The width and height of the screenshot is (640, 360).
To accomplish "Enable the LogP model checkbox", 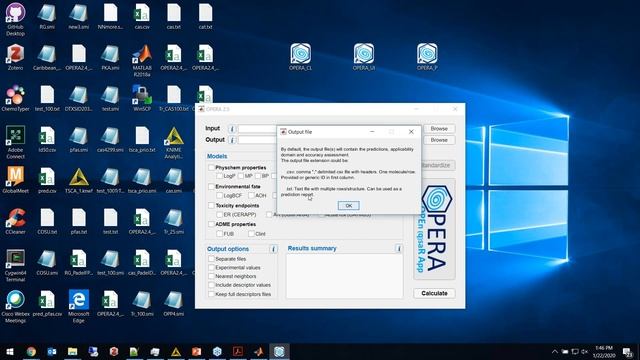I will tap(220, 176).
